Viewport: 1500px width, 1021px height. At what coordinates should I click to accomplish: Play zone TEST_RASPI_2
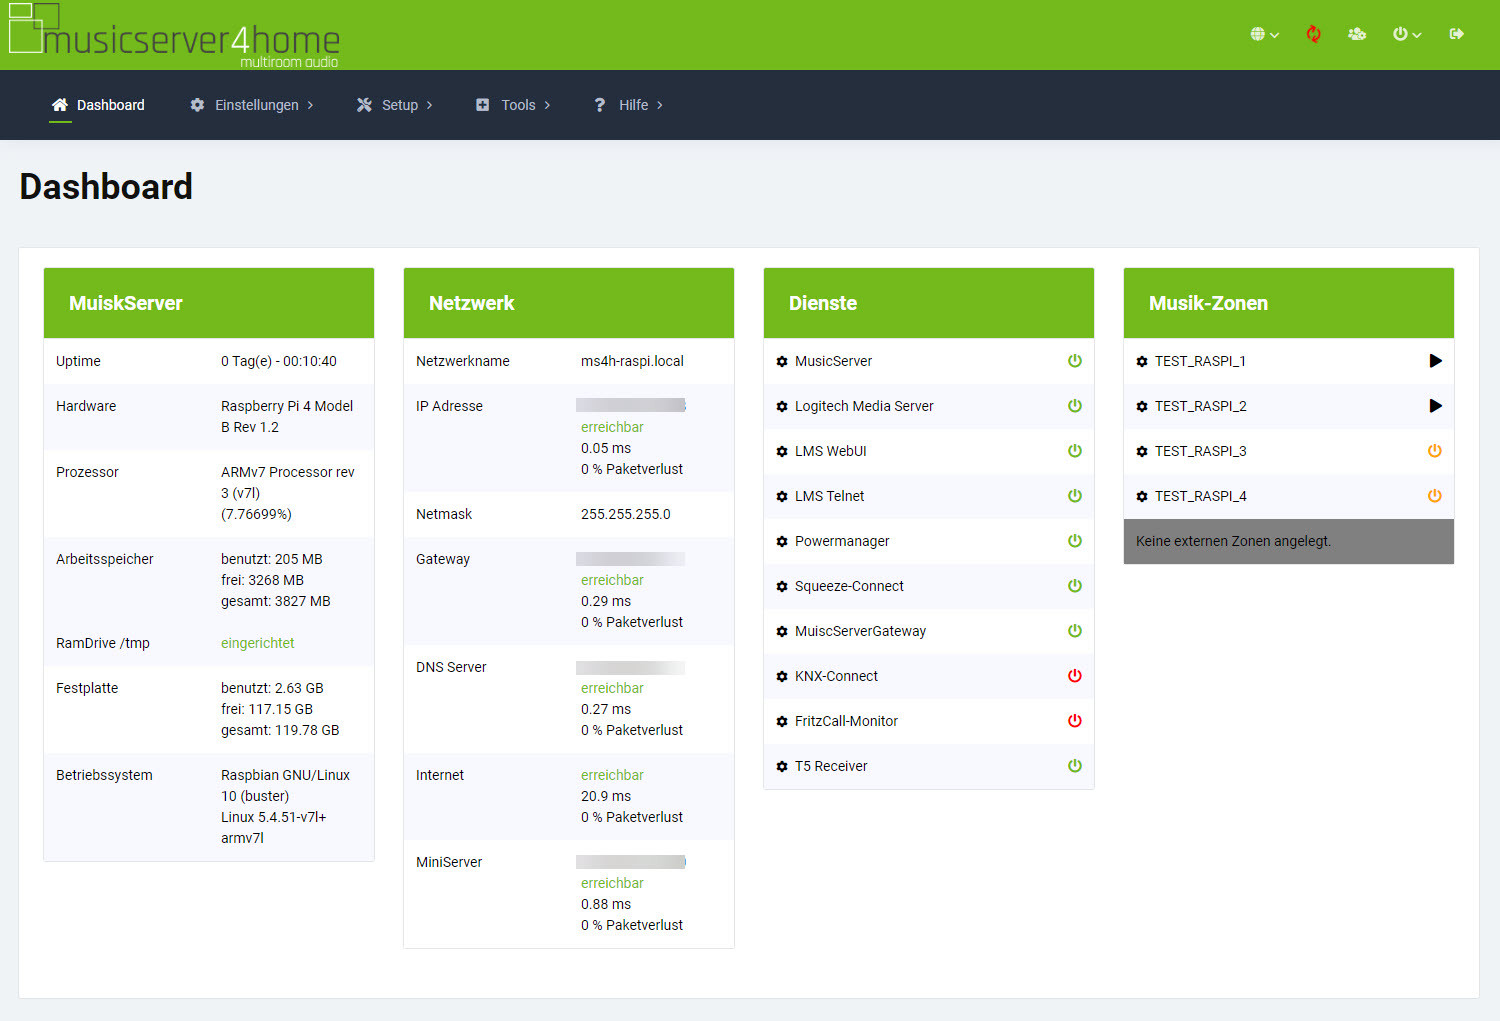pos(1435,406)
